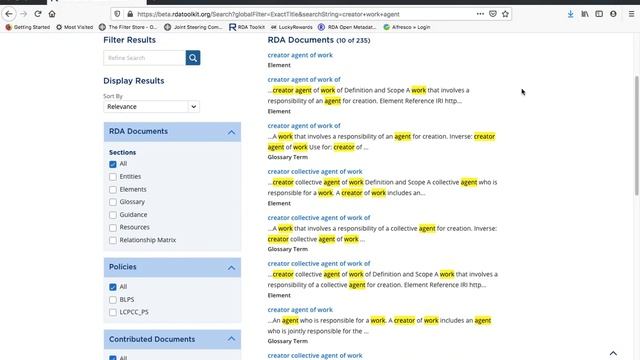Click the back-to-top chevron at page bottom
The image size is (640, 360).
pos(613,353)
